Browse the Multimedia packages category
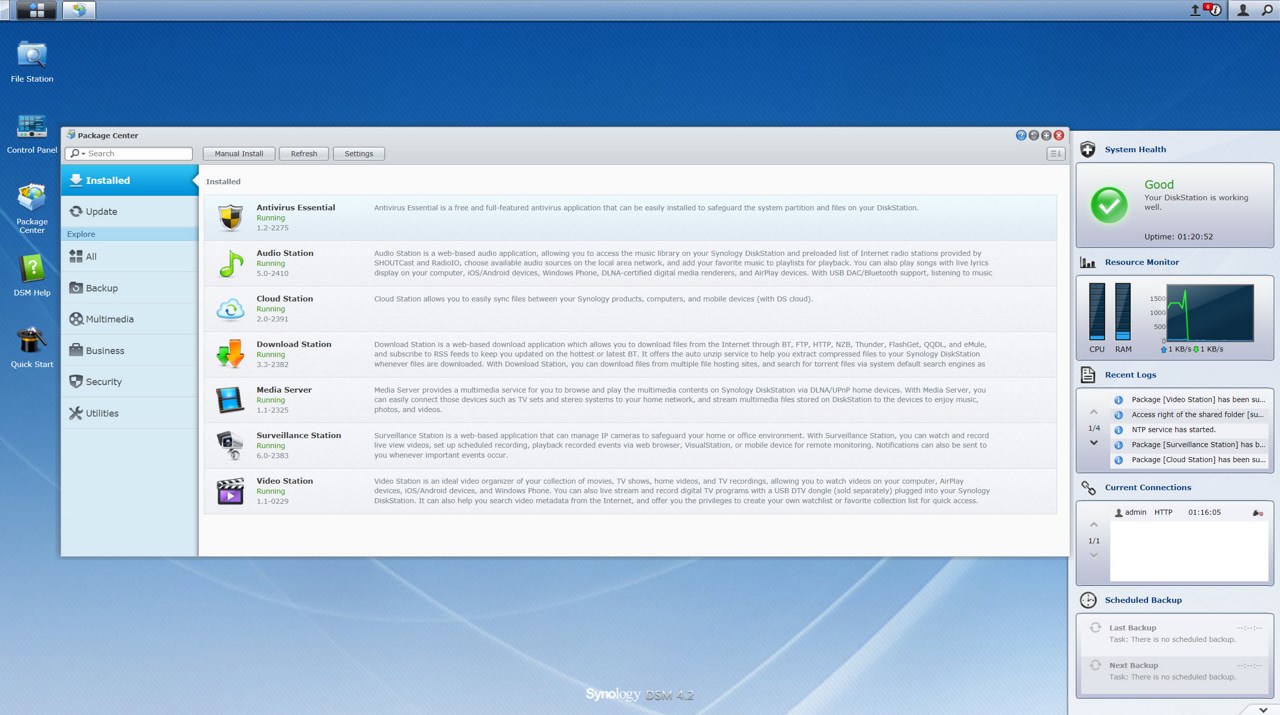This screenshot has width=1280, height=715. [129, 319]
